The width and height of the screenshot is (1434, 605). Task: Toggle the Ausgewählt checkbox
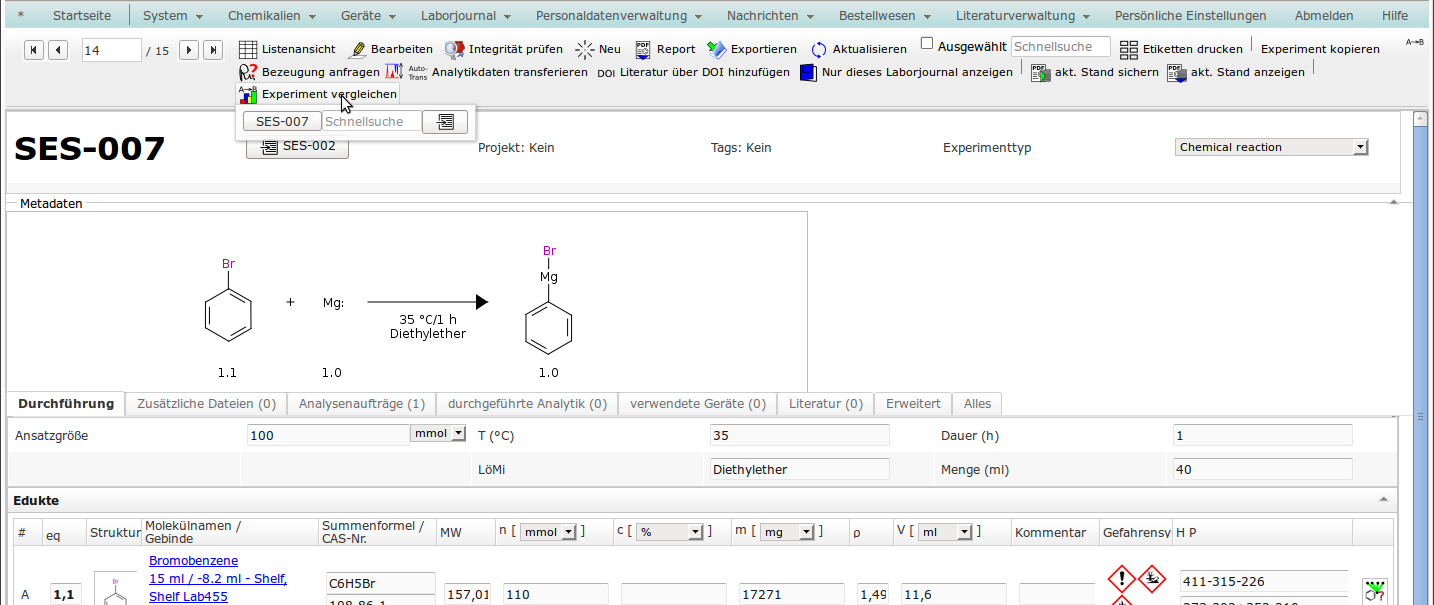[927, 44]
